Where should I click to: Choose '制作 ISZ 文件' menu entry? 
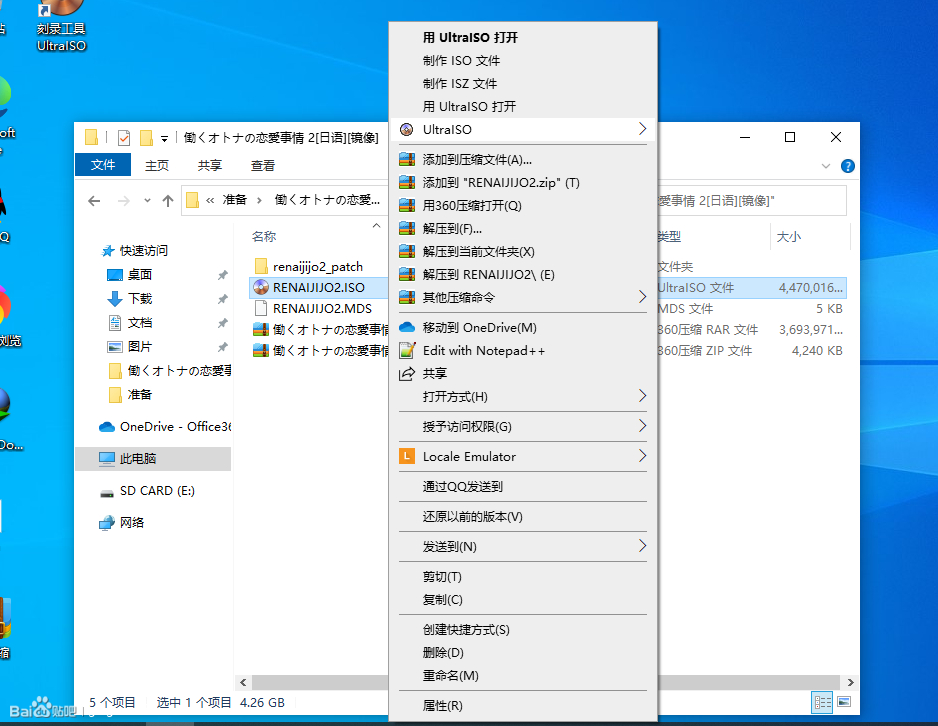523,84
